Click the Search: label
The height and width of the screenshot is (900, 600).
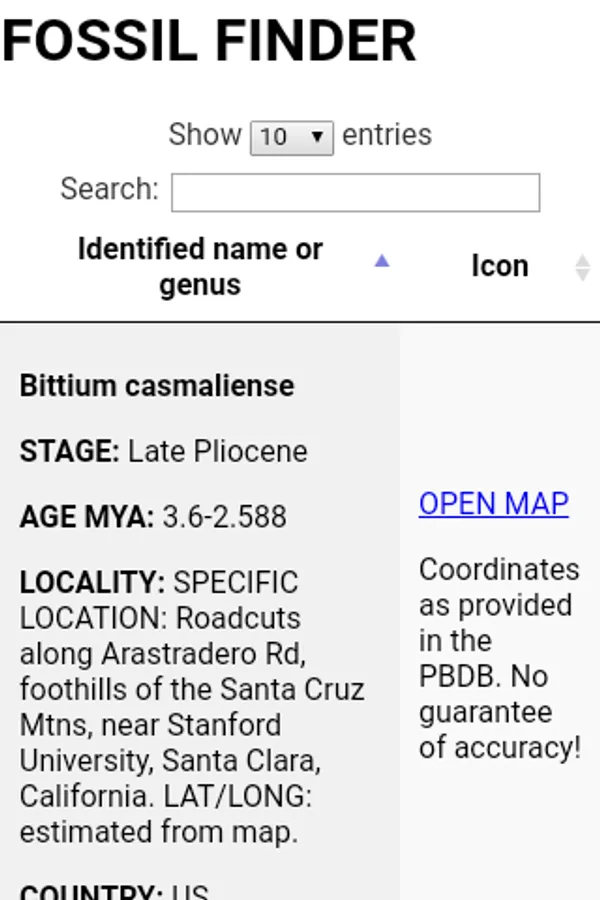pyautogui.click(x=109, y=189)
